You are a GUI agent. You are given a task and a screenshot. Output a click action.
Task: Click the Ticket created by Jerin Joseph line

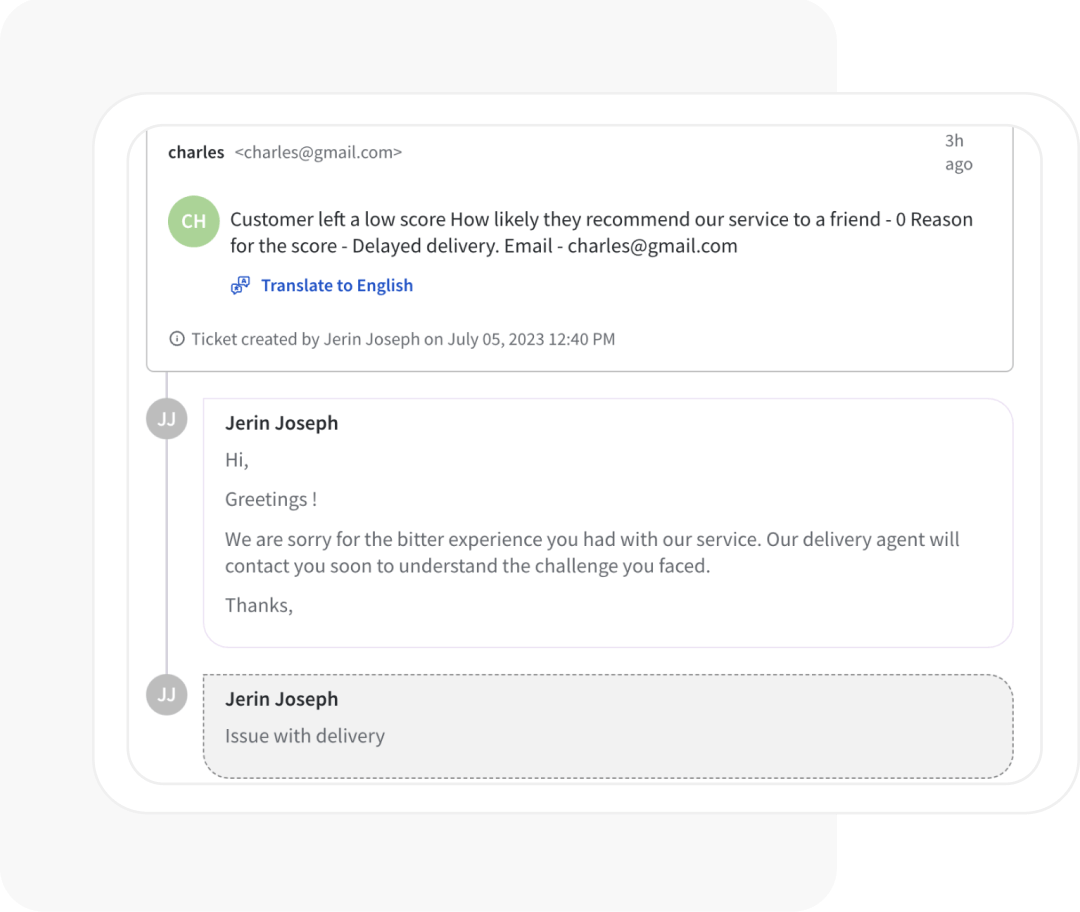[403, 339]
